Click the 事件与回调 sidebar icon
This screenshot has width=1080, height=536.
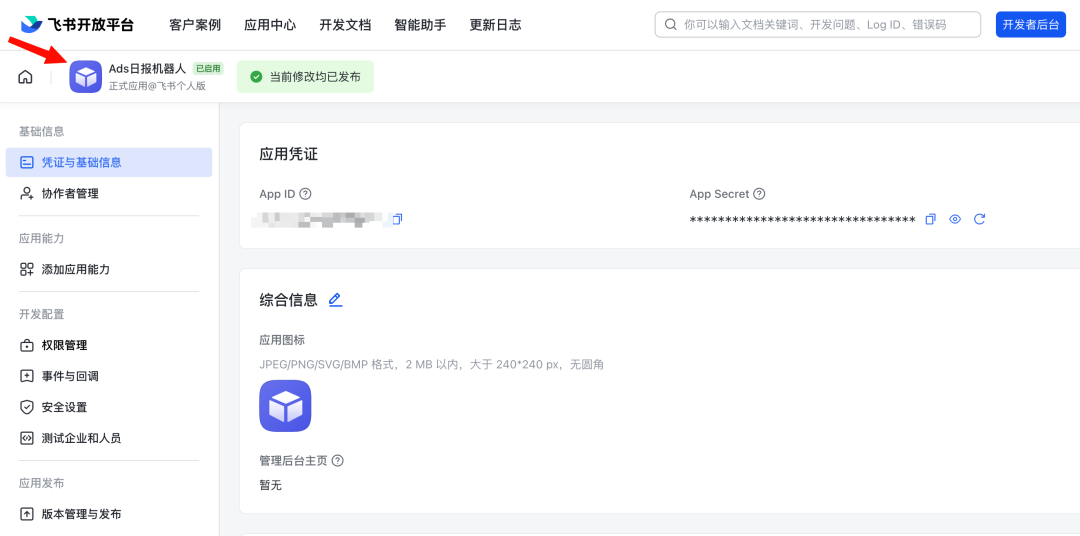click(x=27, y=376)
